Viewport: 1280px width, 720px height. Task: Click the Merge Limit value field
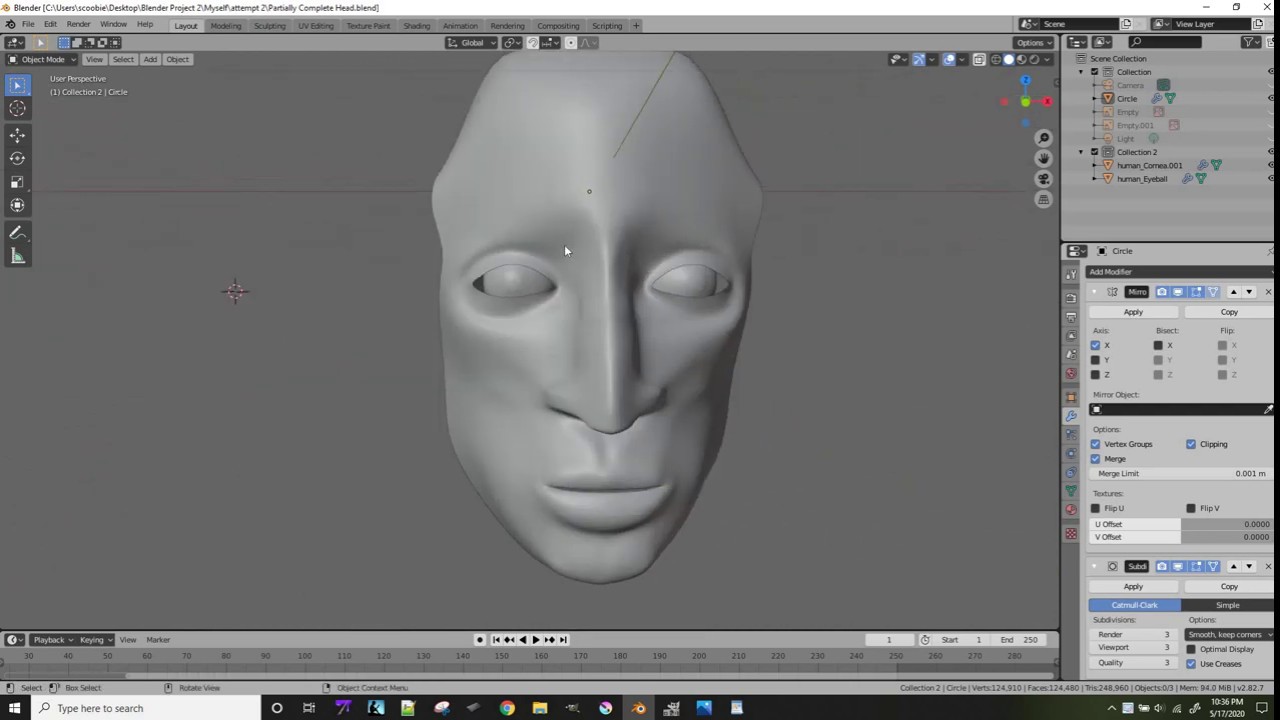pyautogui.click(x=1180, y=474)
